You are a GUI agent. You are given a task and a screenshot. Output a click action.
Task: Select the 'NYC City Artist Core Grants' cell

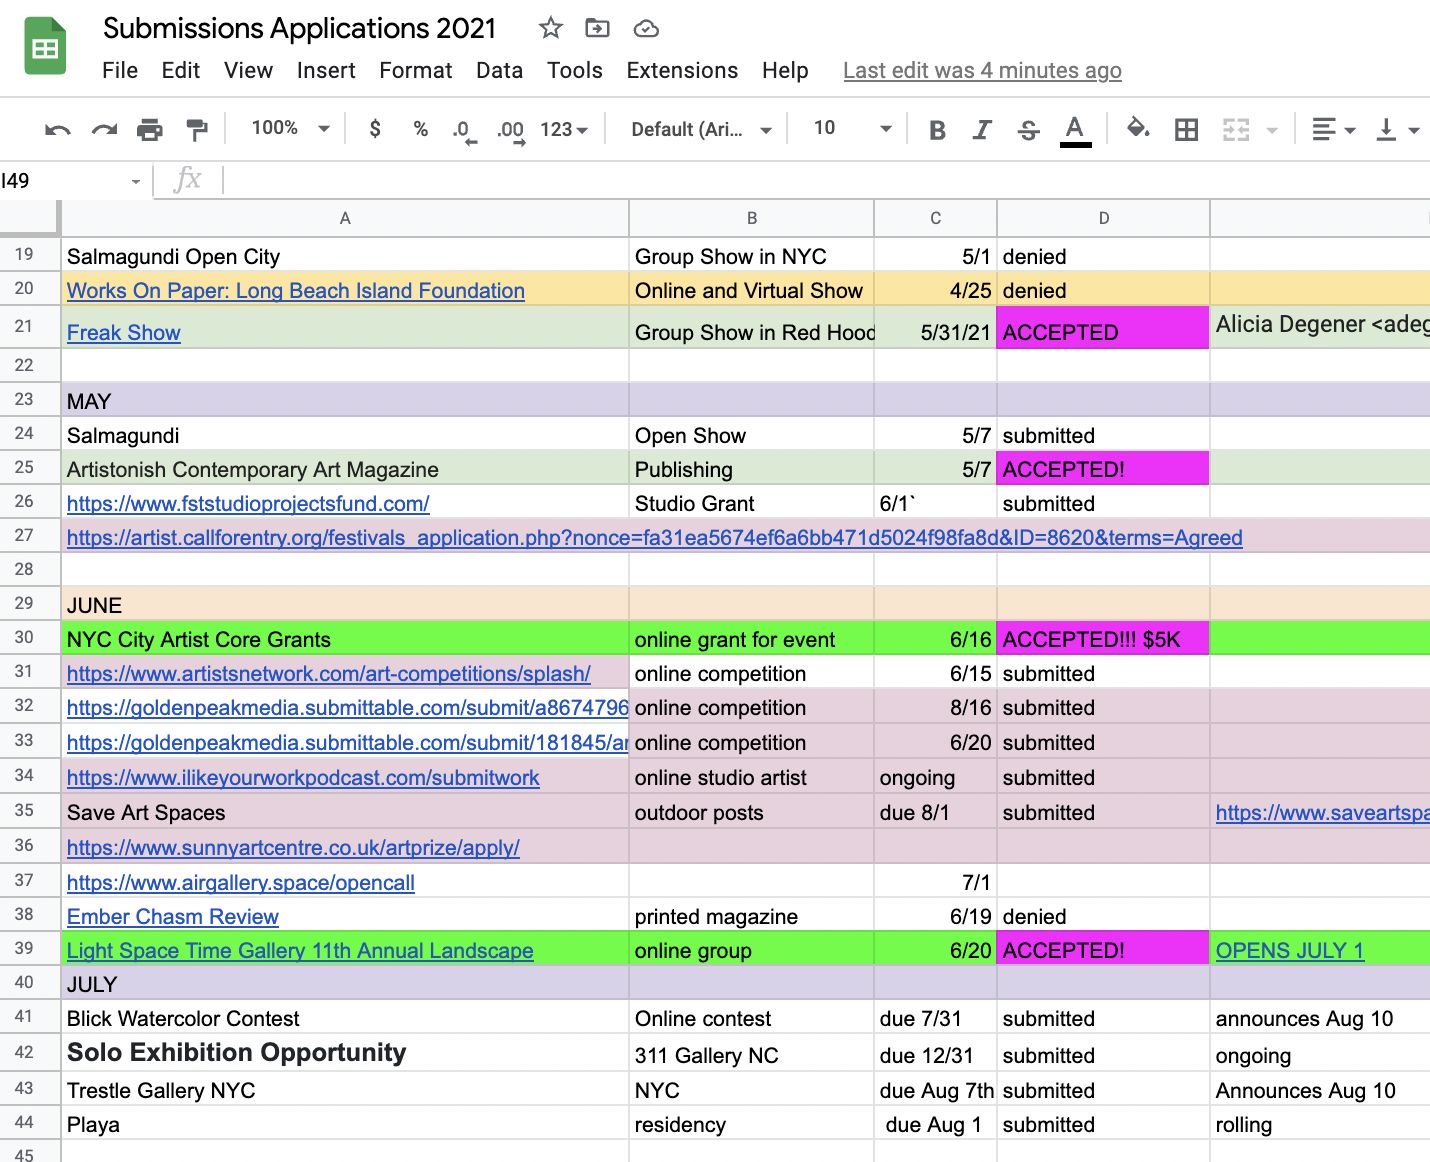click(x=345, y=639)
